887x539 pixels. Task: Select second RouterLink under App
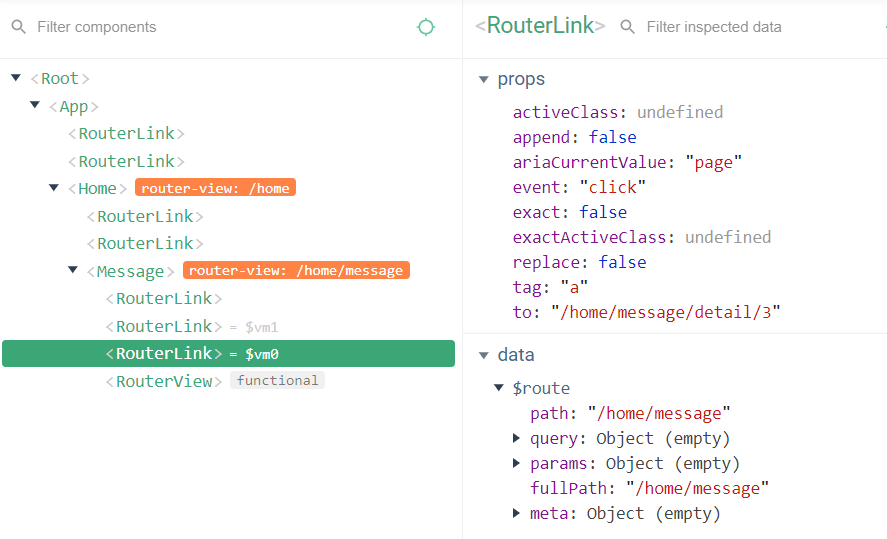click(x=126, y=161)
